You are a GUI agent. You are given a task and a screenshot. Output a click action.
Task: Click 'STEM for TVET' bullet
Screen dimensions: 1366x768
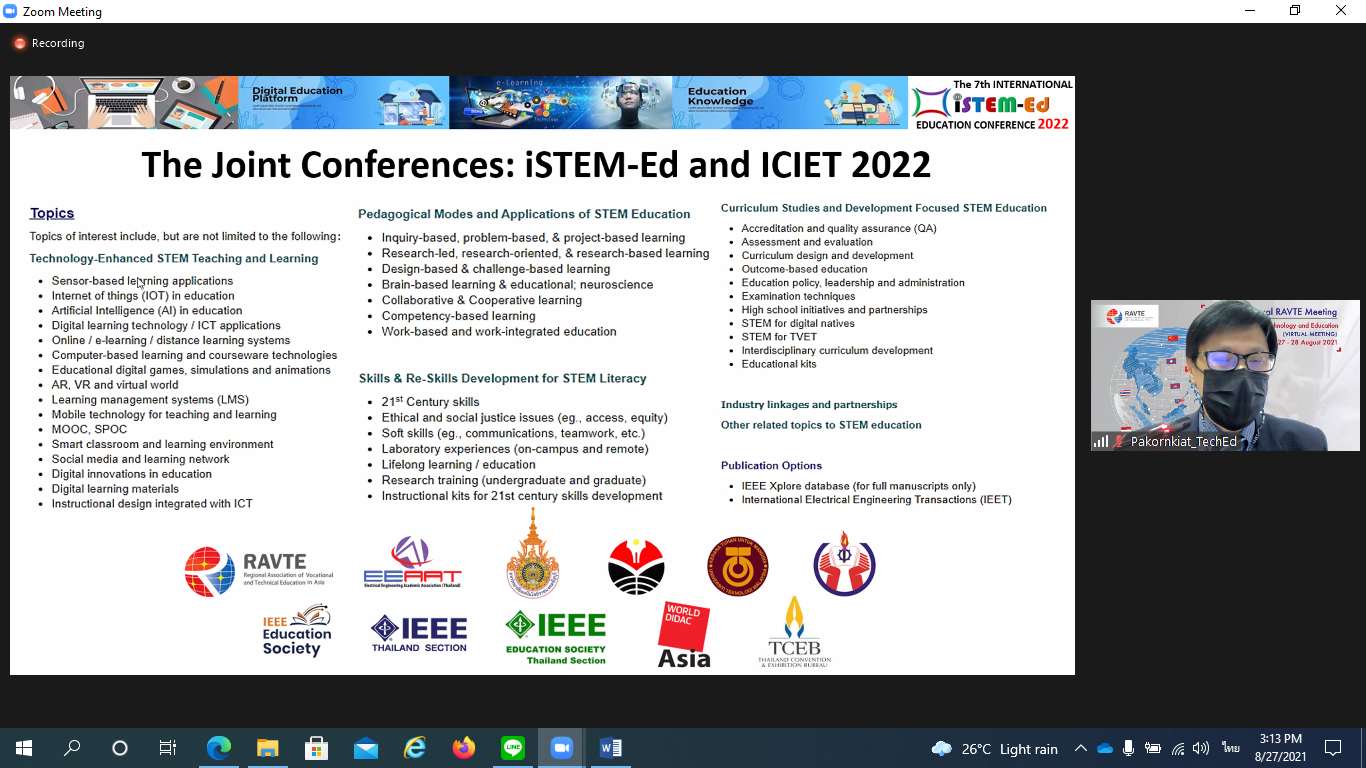tap(779, 337)
